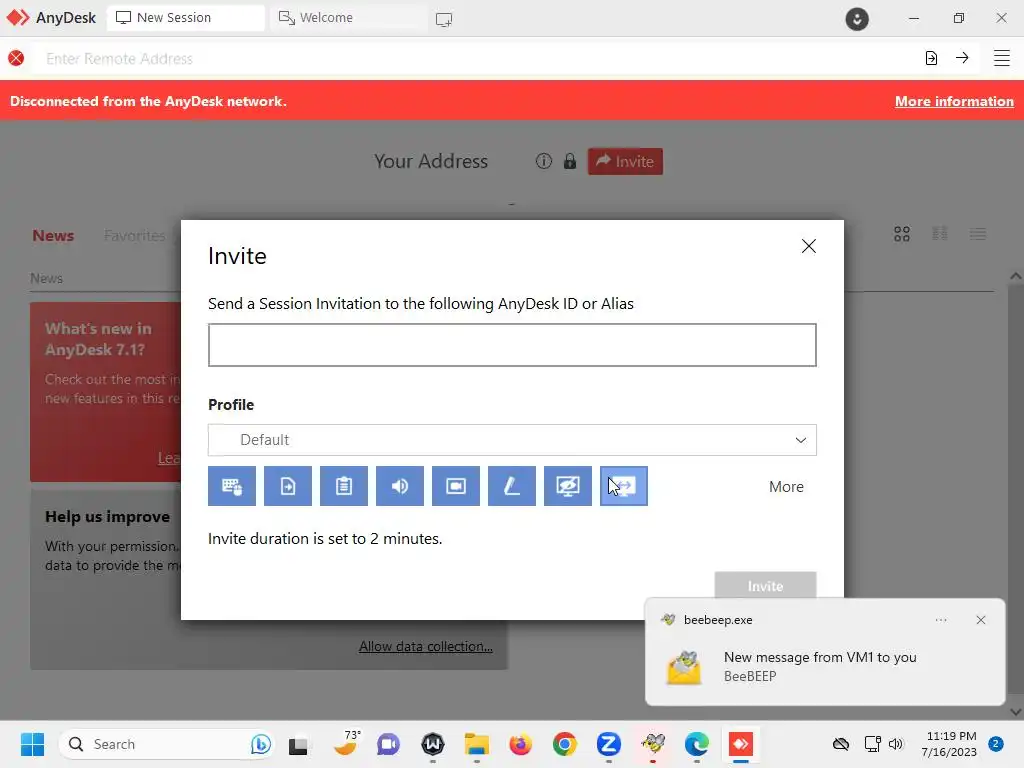Open Bing chat icon in search box
Screen dimensions: 1024x768
point(260,744)
